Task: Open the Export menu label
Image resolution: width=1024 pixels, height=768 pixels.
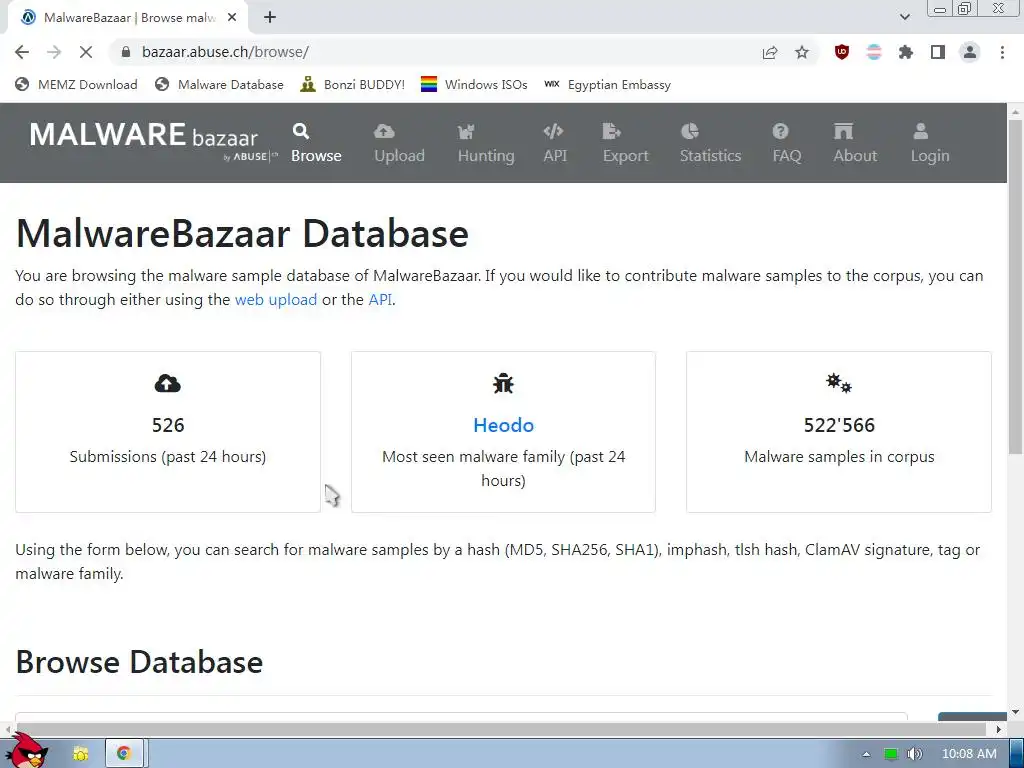Action: pos(626,155)
